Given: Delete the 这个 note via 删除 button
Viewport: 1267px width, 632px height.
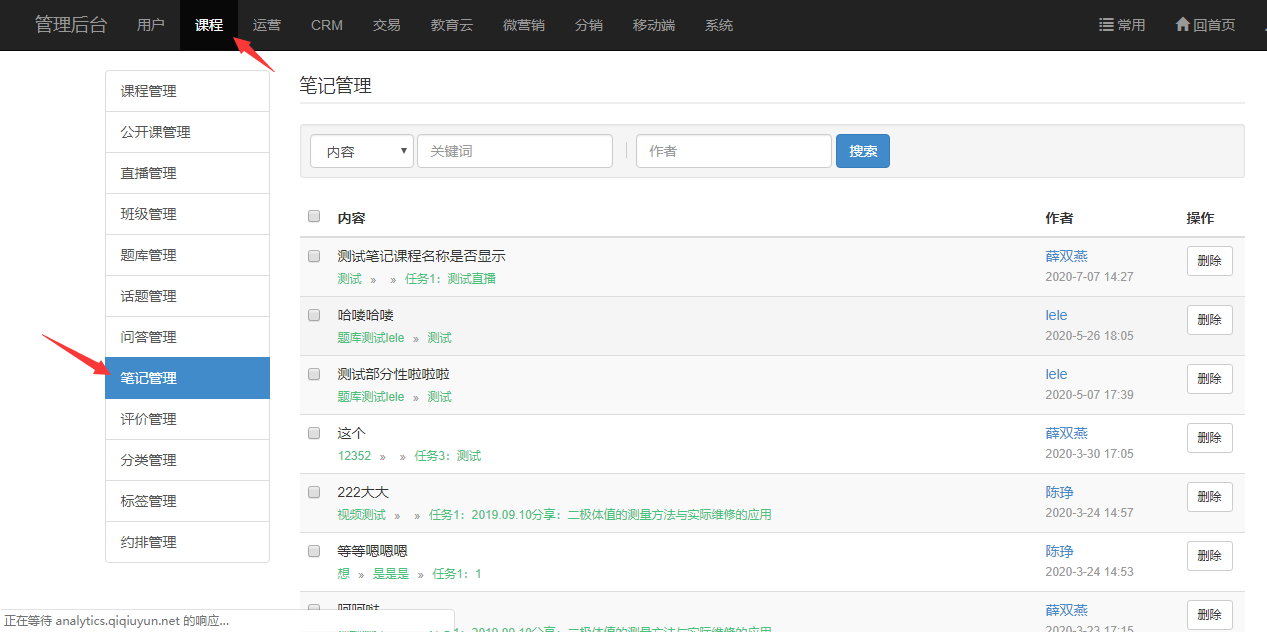Looking at the screenshot, I should click(1209, 438).
